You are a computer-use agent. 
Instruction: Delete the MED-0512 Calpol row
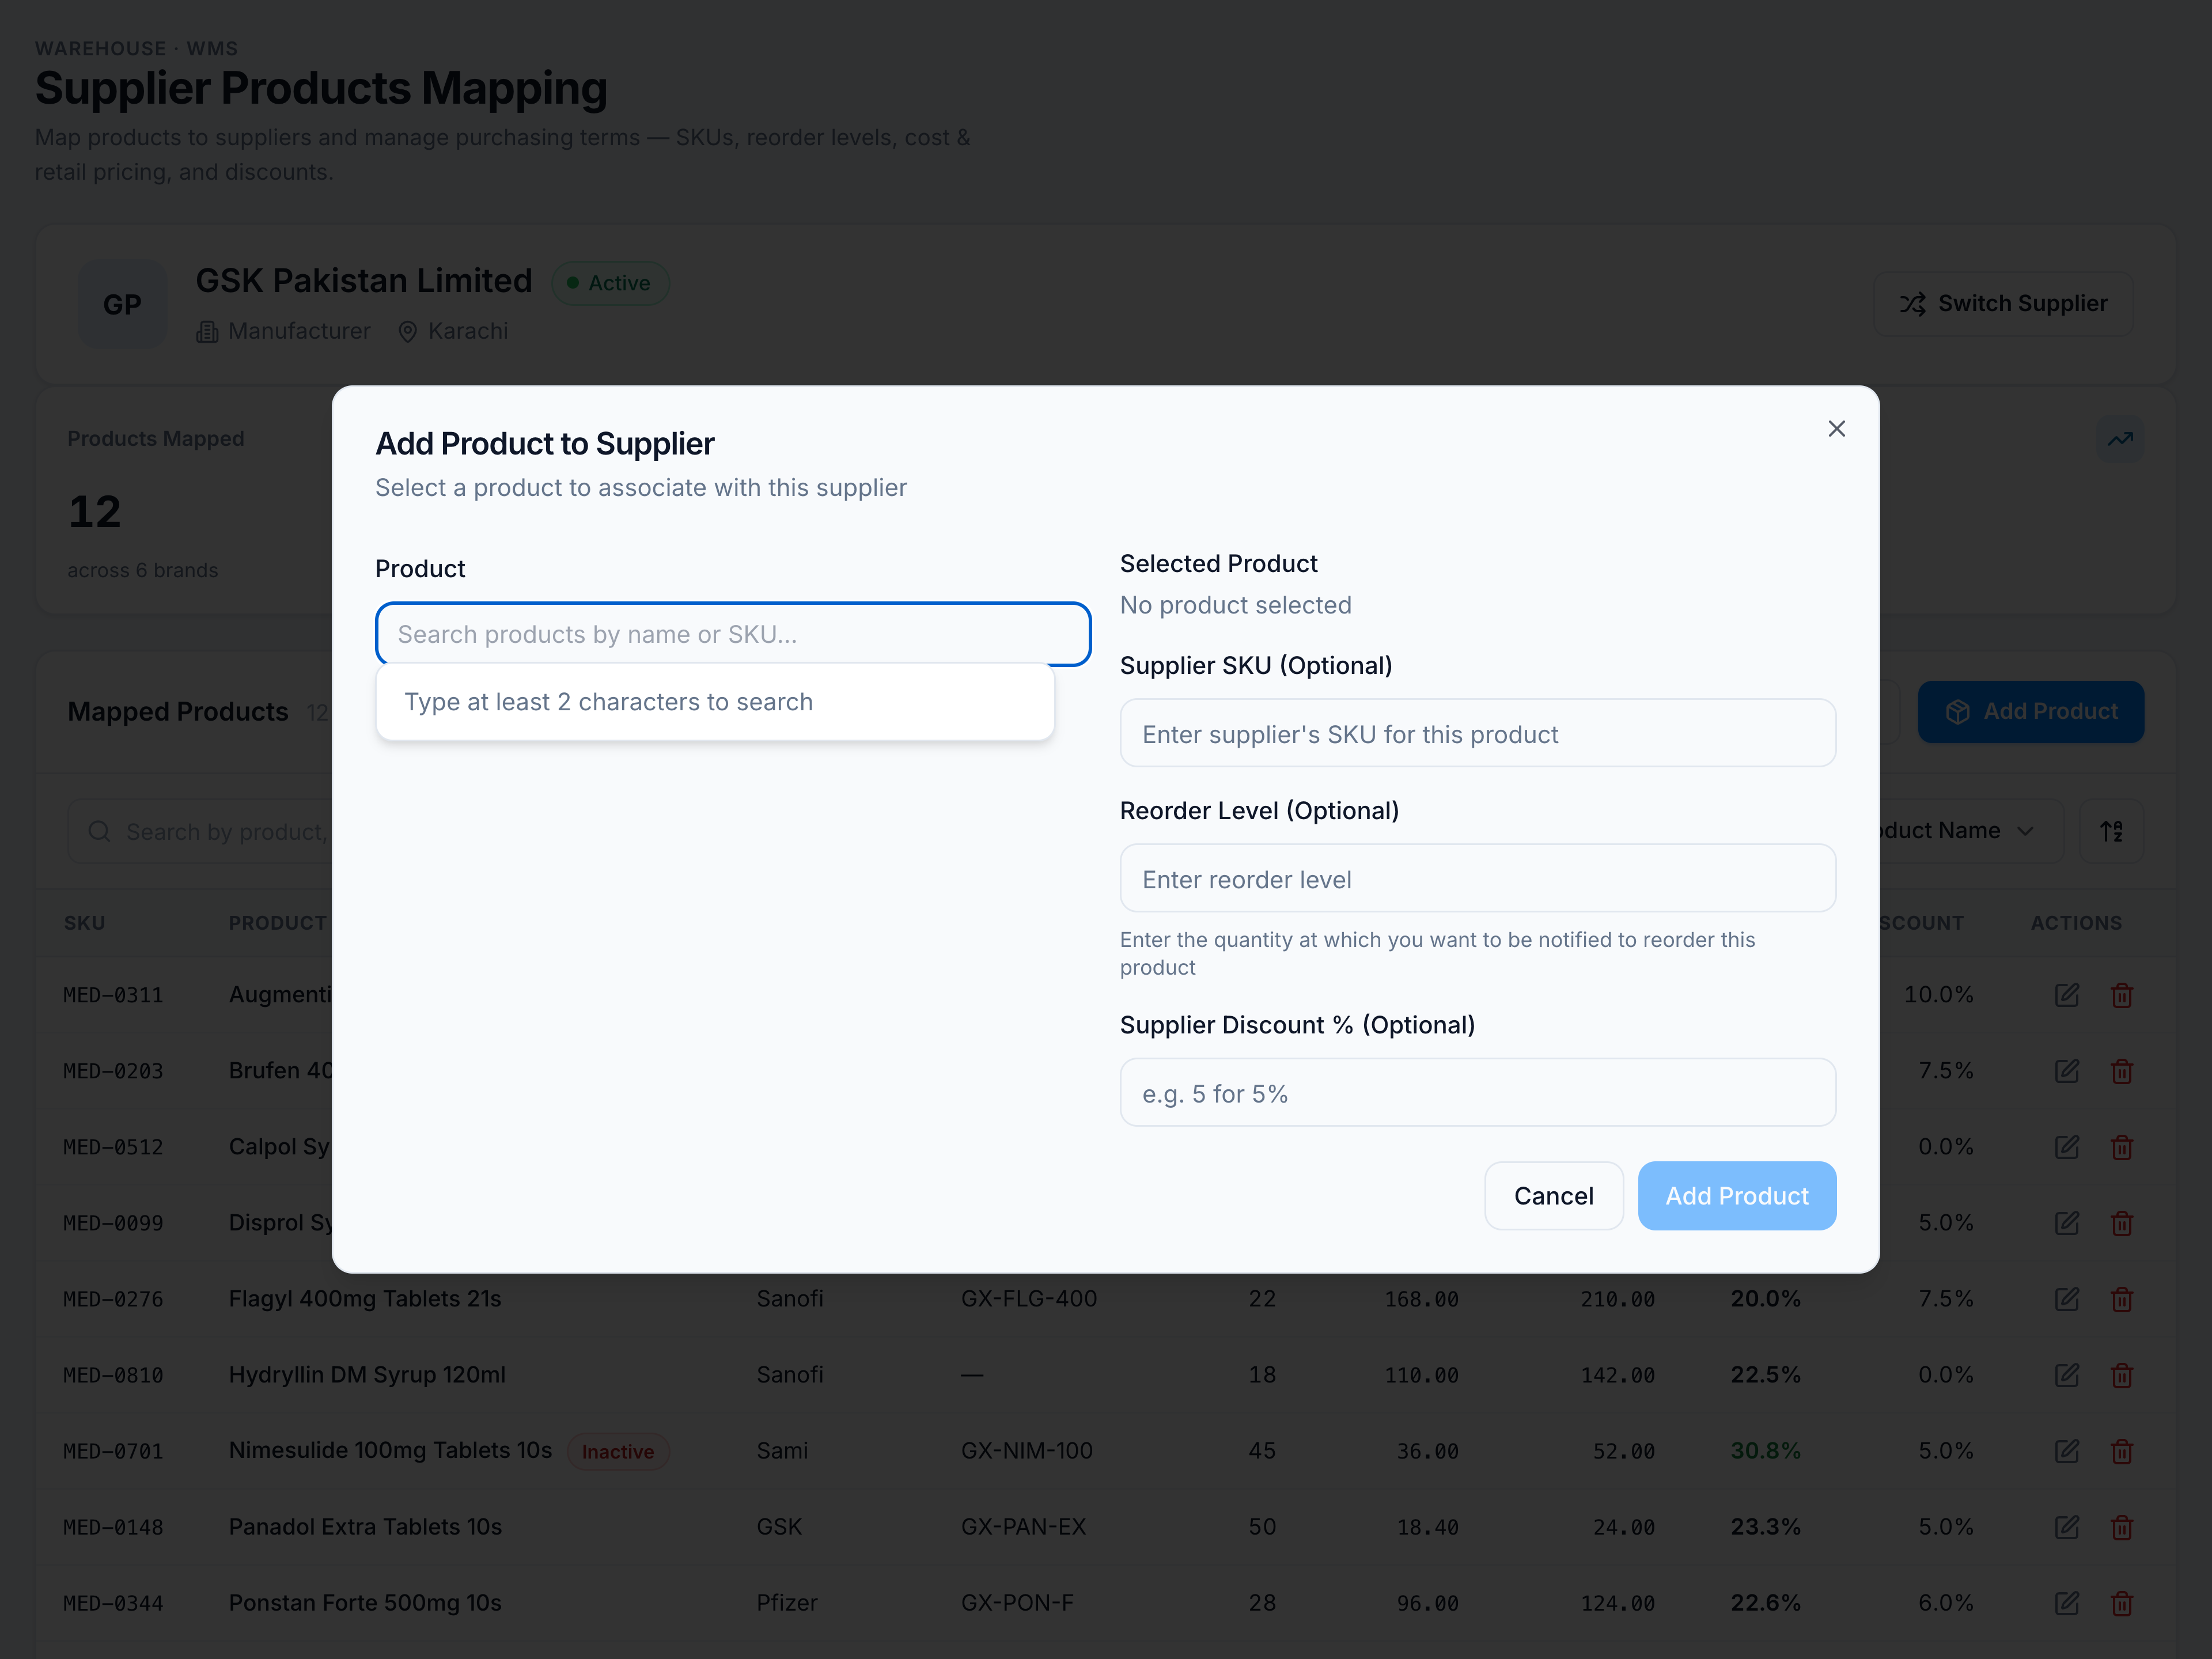coord(2121,1147)
